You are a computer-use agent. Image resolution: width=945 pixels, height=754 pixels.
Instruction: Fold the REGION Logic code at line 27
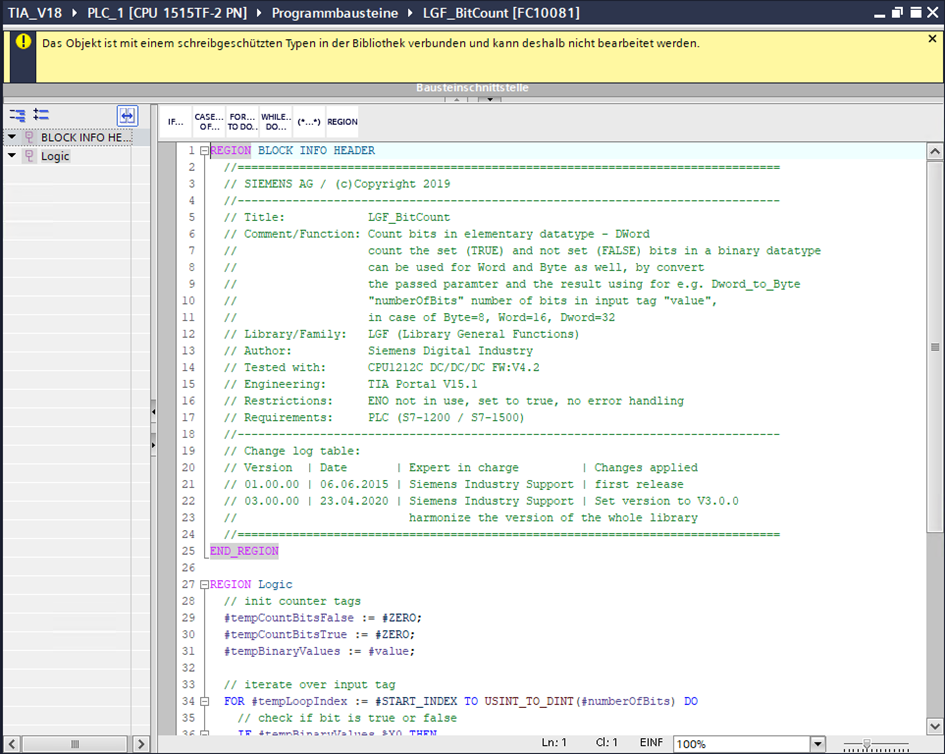click(204, 584)
